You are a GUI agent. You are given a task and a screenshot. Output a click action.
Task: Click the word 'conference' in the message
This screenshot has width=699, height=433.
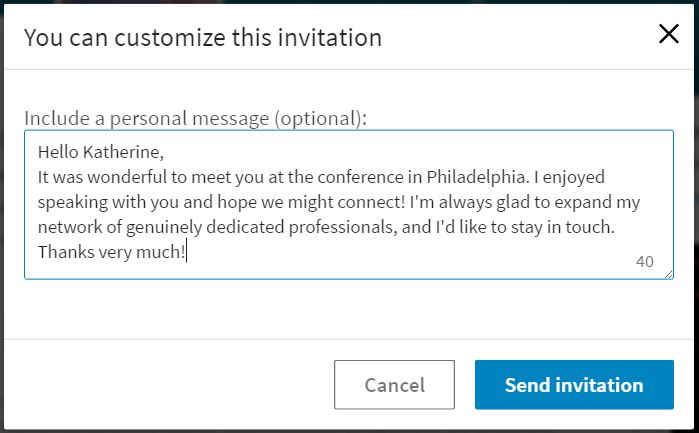tap(356, 177)
